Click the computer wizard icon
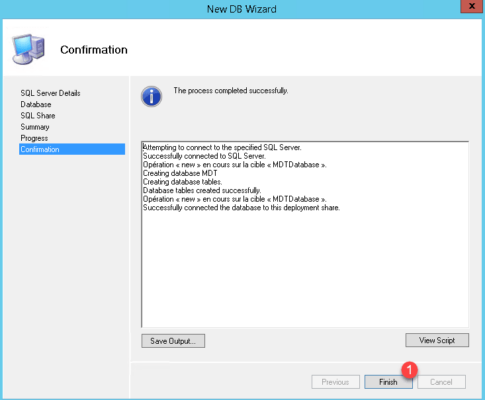 (x=28, y=49)
